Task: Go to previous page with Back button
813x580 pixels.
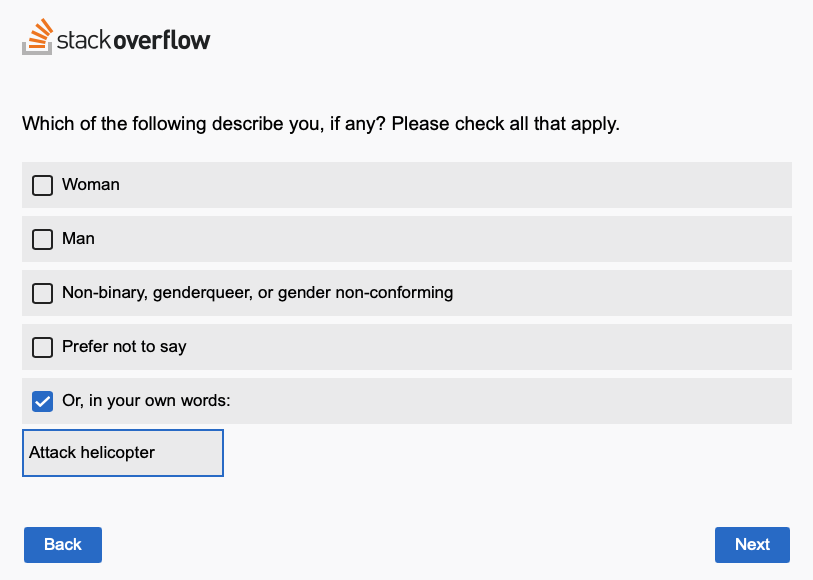Action: click(63, 545)
